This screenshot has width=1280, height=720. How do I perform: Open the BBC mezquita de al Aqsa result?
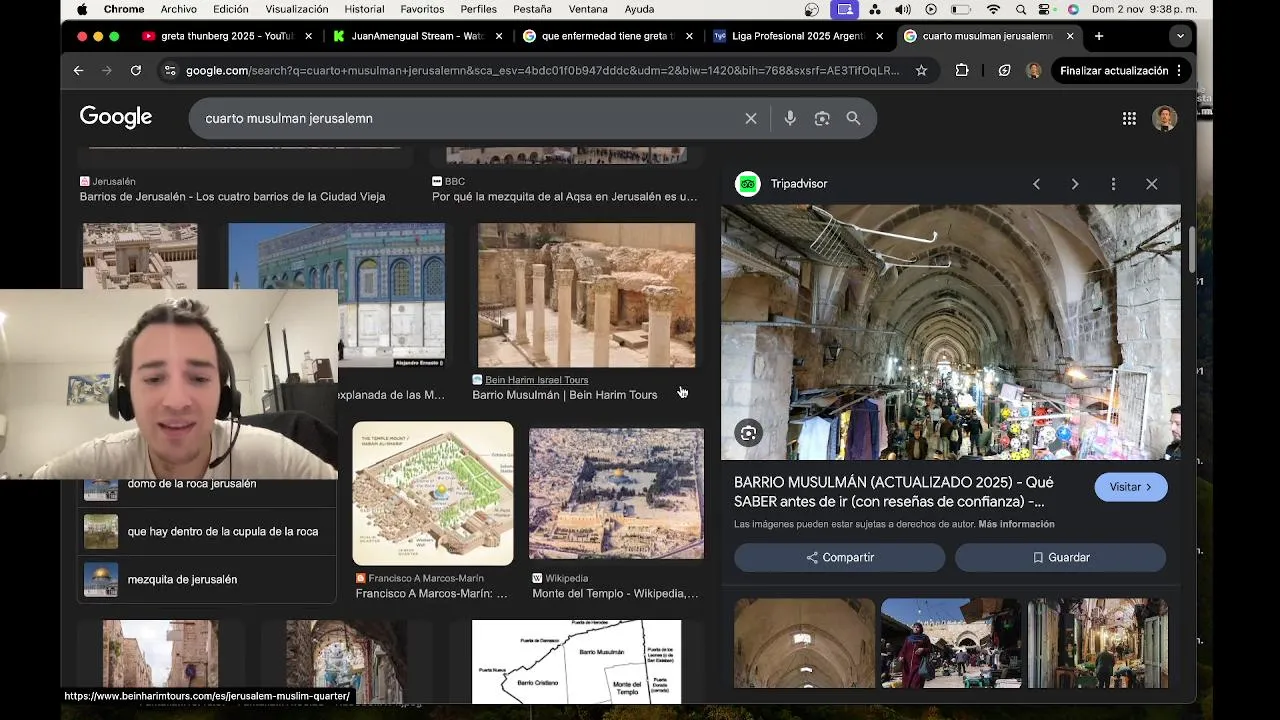tap(564, 197)
